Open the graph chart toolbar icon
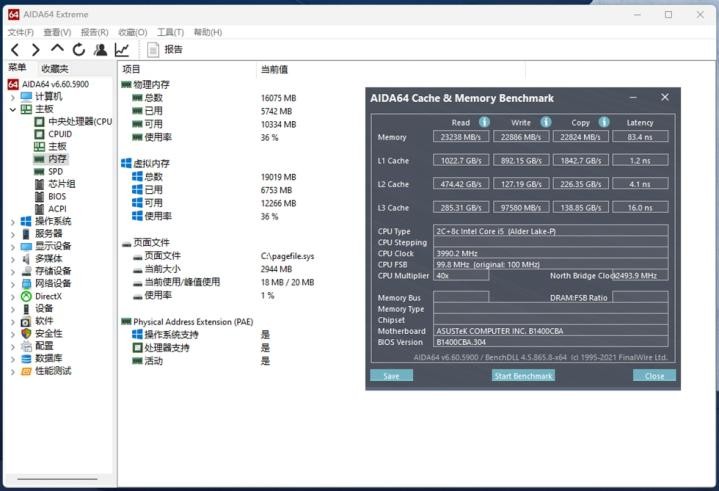The image size is (719, 491). tap(122, 50)
